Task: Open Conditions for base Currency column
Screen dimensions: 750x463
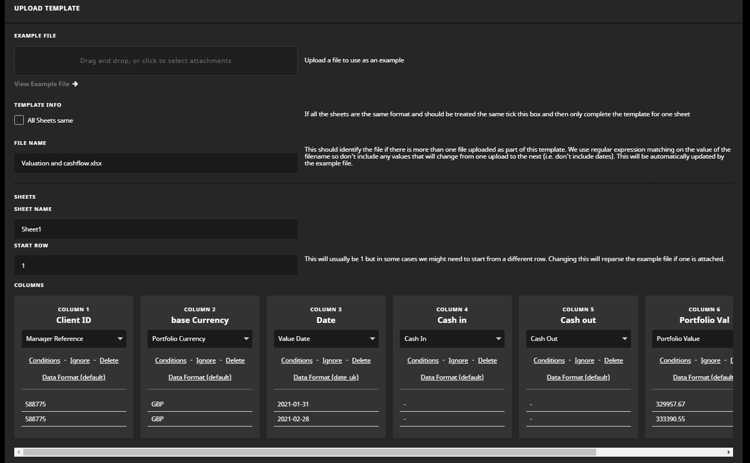Action: click(x=171, y=360)
